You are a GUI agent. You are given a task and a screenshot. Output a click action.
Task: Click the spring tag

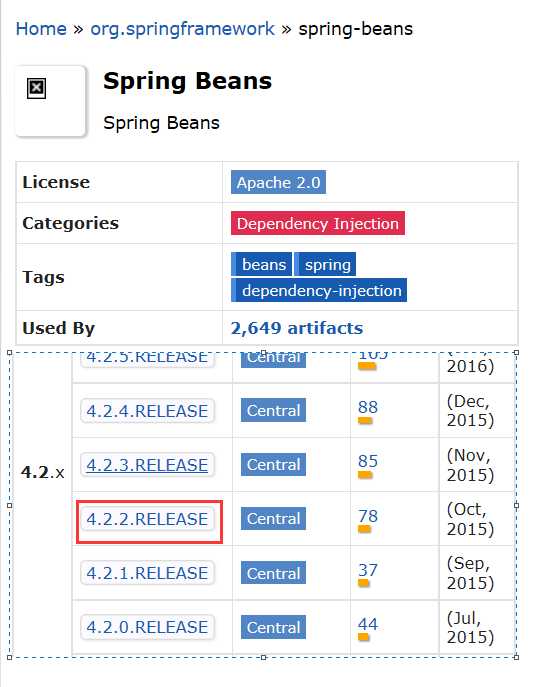coord(325,265)
